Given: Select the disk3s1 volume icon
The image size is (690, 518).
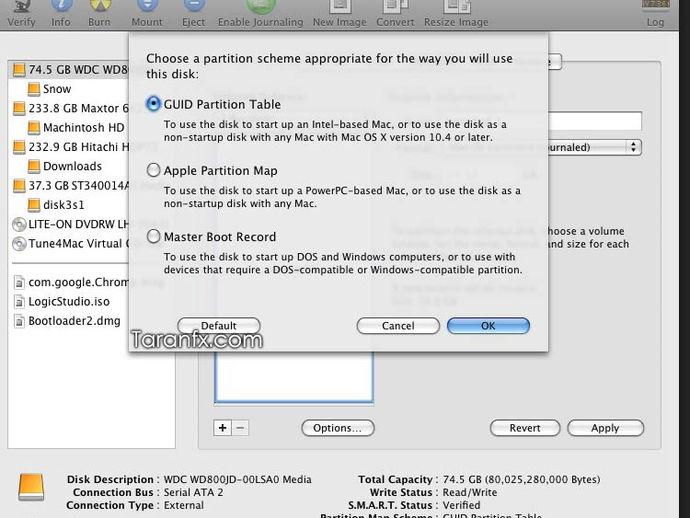Looking at the screenshot, I should [x=33, y=205].
